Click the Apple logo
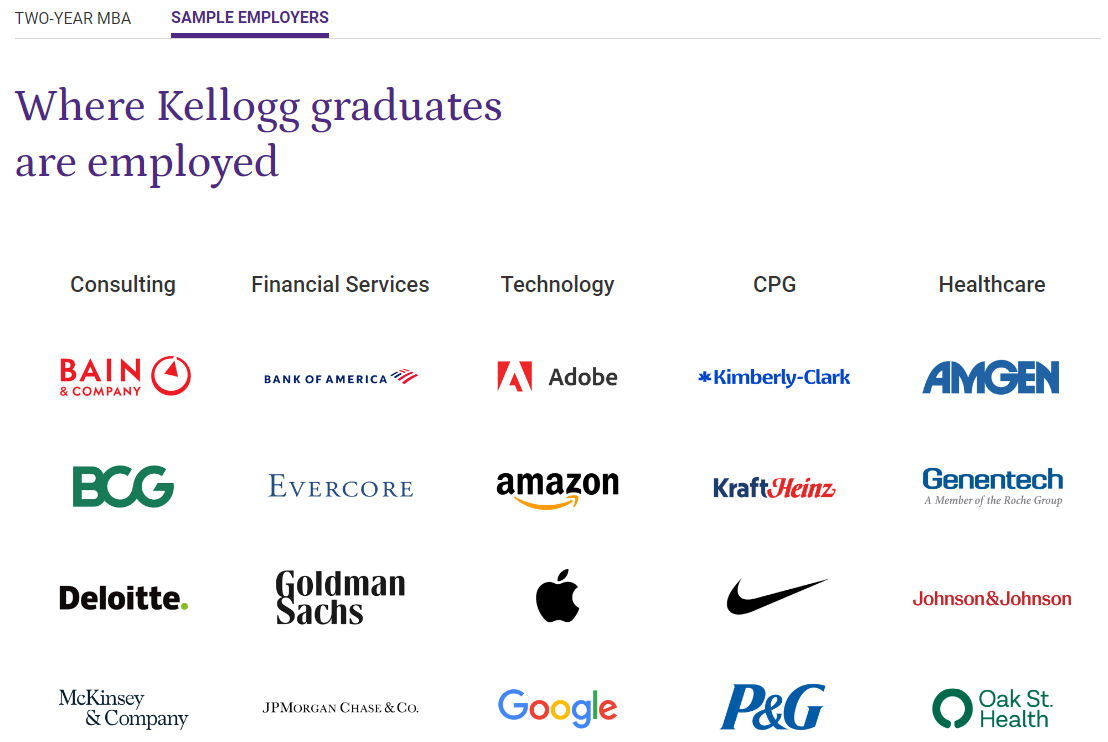The image size is (1108, 742). [557, 598]
